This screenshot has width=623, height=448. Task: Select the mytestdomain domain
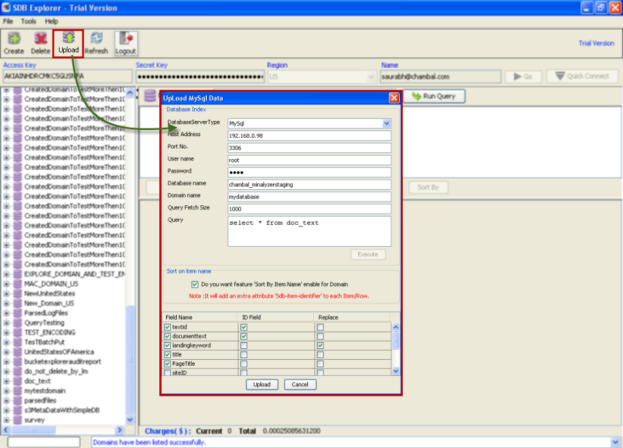pyautogui.click(x=44, y=391)
